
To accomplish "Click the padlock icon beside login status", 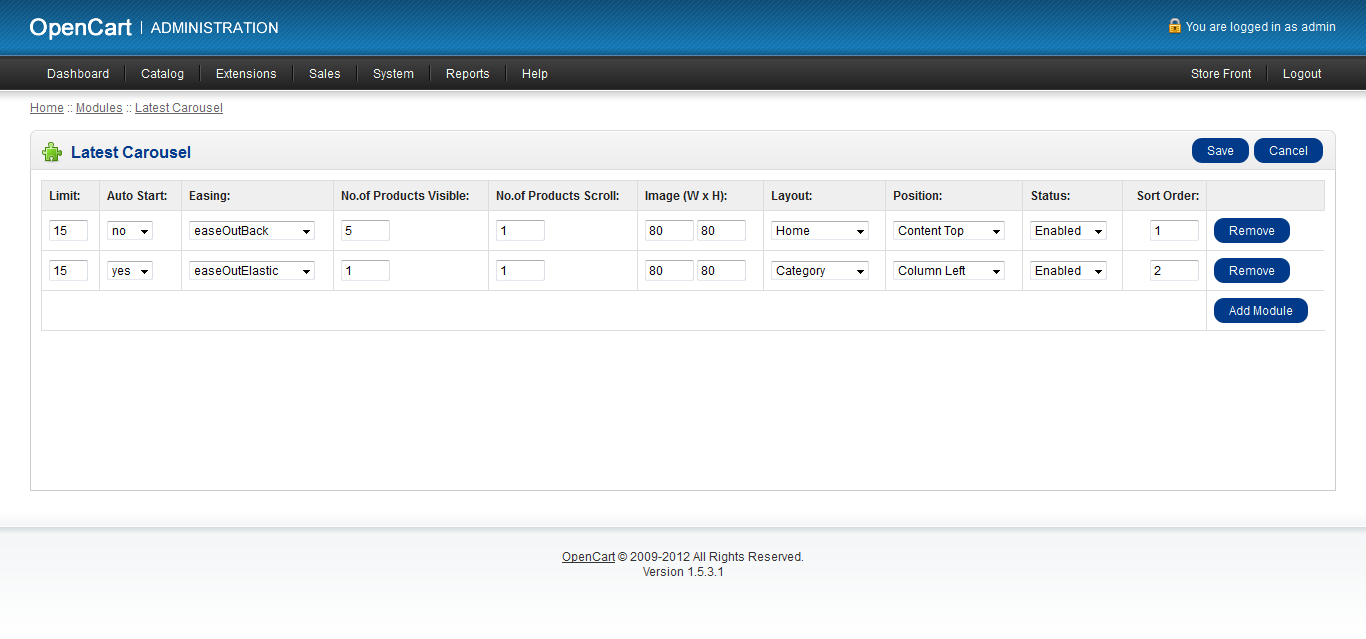I will [x=1174, y=26].
